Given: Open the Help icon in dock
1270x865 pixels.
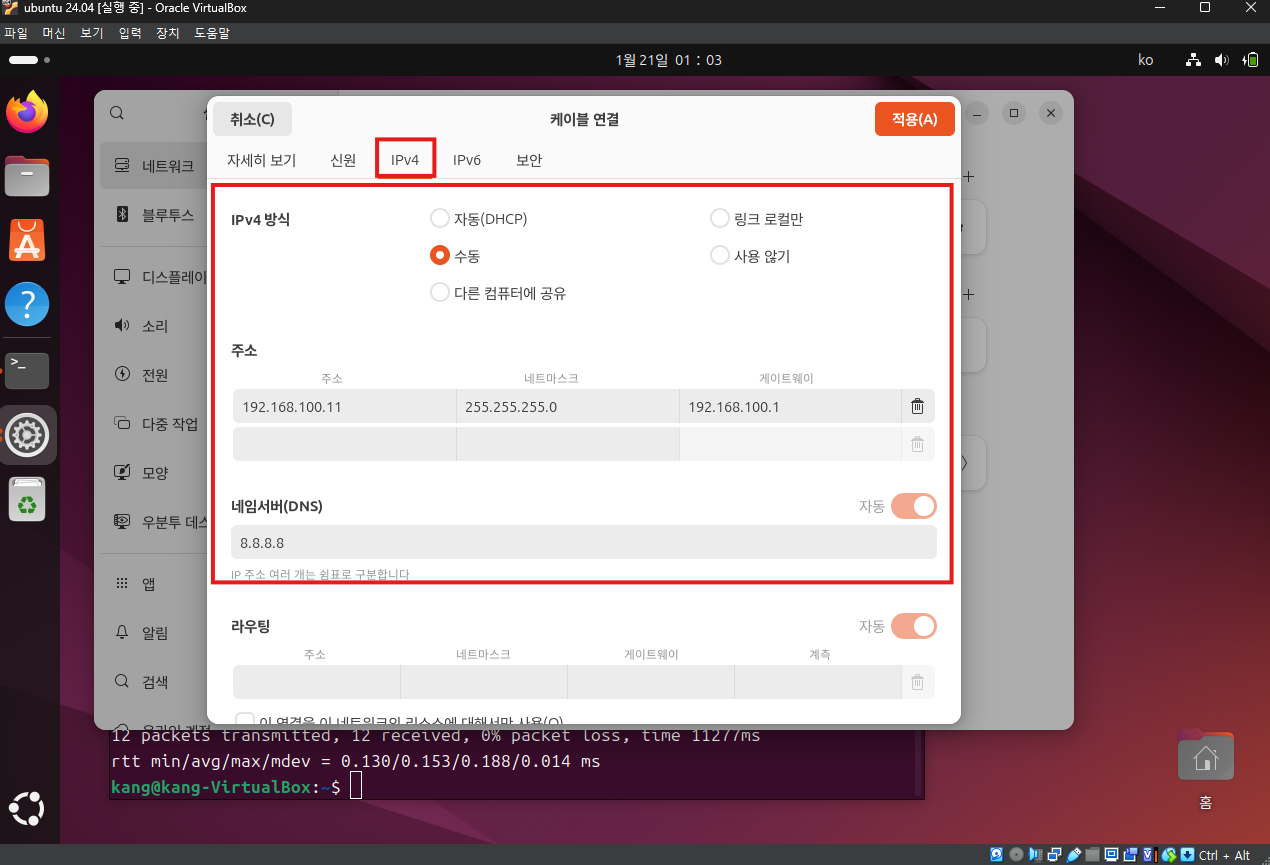Looking at the screenshot, I should coord(27,304).
